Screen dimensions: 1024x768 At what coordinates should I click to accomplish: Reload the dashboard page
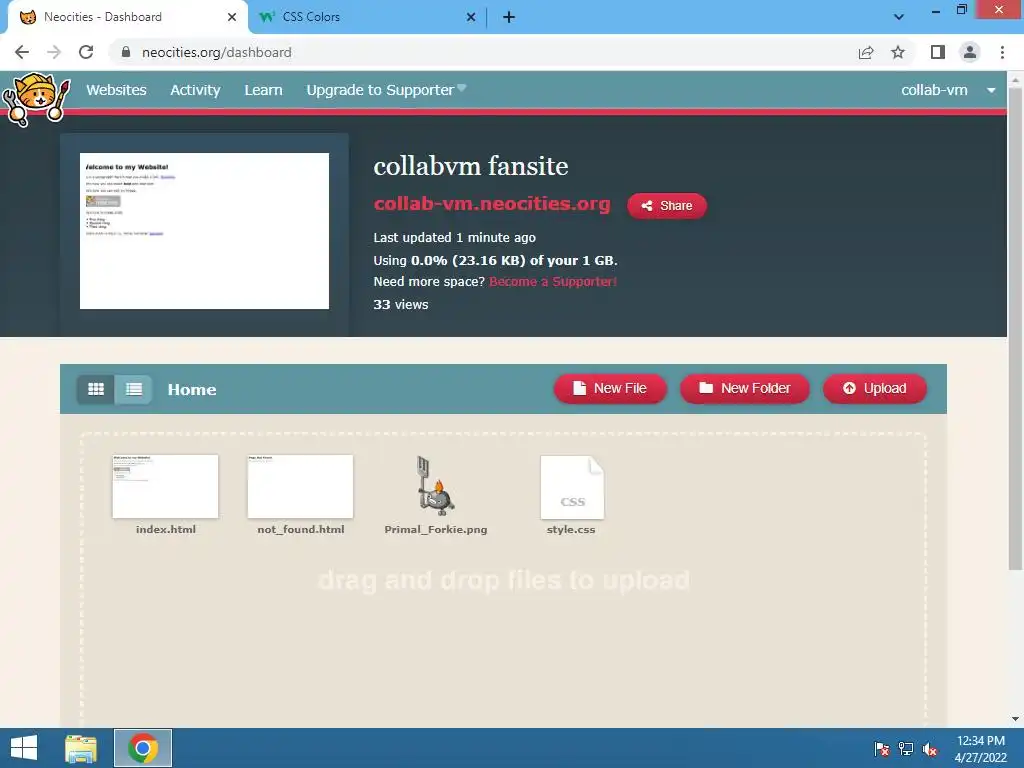(x=86, y=52)
